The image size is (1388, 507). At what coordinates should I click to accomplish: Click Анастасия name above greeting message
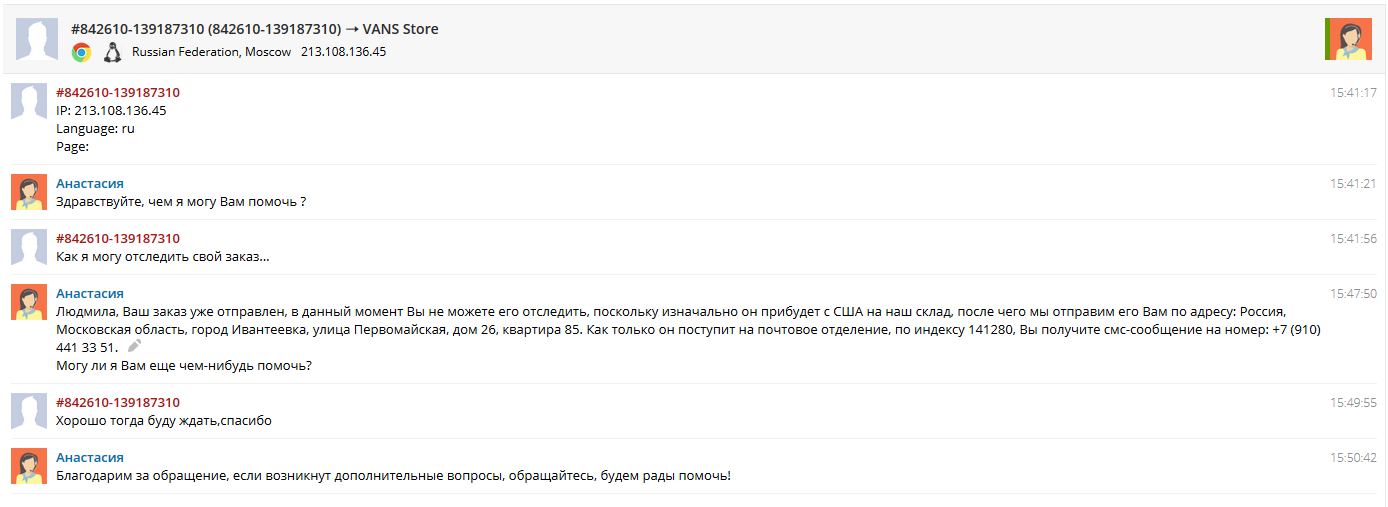[x=90, y=183]
